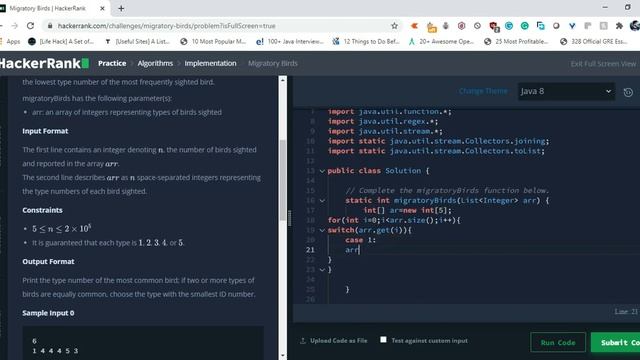Open the Apps bookmarks shortcut
The image size is (640, 360).
pos(10,41)
